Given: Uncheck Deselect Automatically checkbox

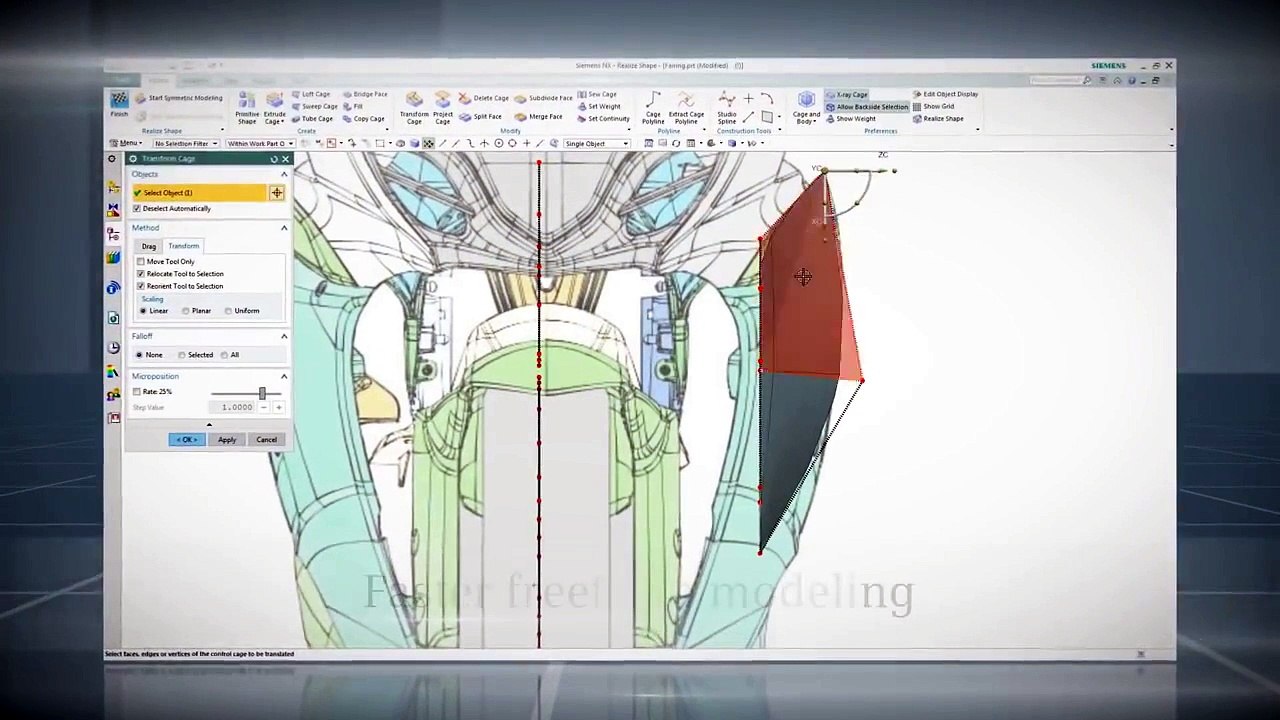Looking at the screenshot, I should pyautogui.click(x=137, y=208).
